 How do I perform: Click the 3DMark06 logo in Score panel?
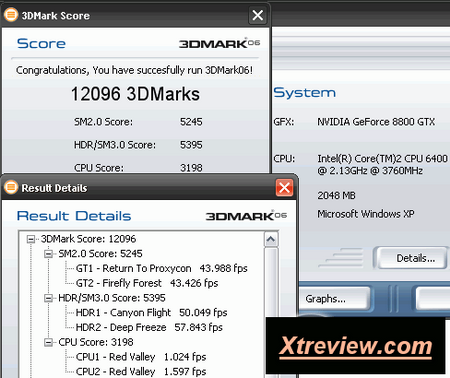point(219,43)
